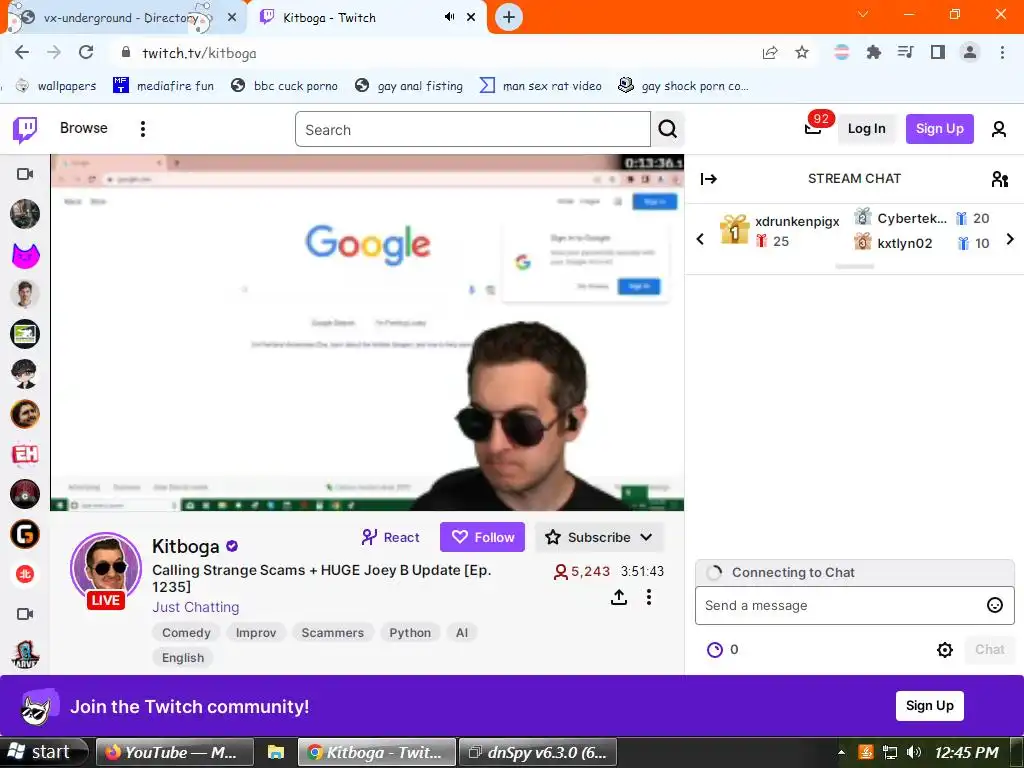Open the media controls icon
Screen dimensions: 1024x768
coord(905,52)
